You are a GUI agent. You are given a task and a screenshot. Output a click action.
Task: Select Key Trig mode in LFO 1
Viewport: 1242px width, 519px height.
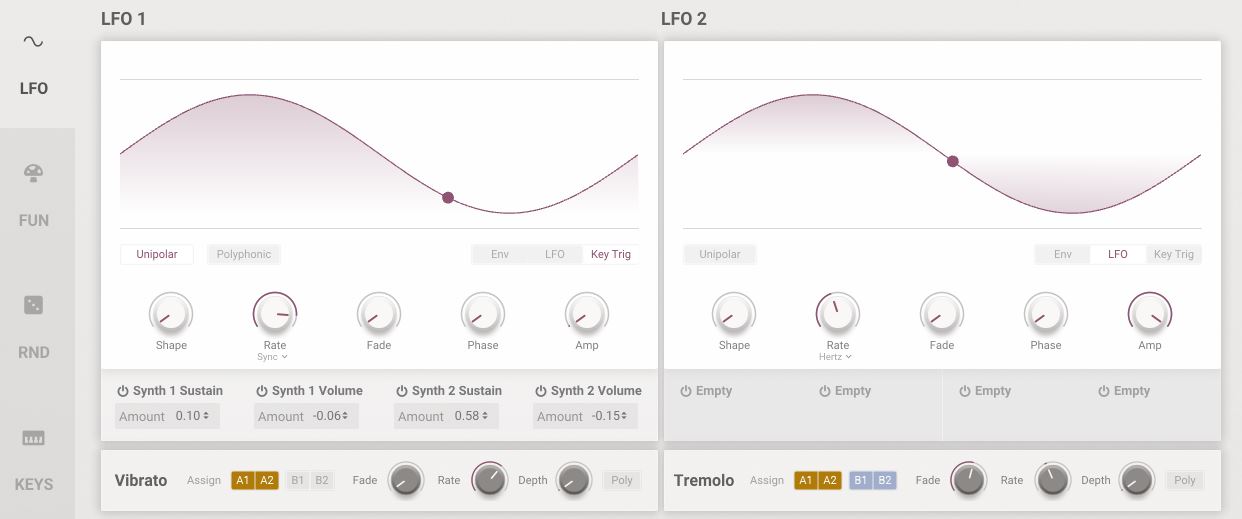pyautogui.click(x=610, y=254)
